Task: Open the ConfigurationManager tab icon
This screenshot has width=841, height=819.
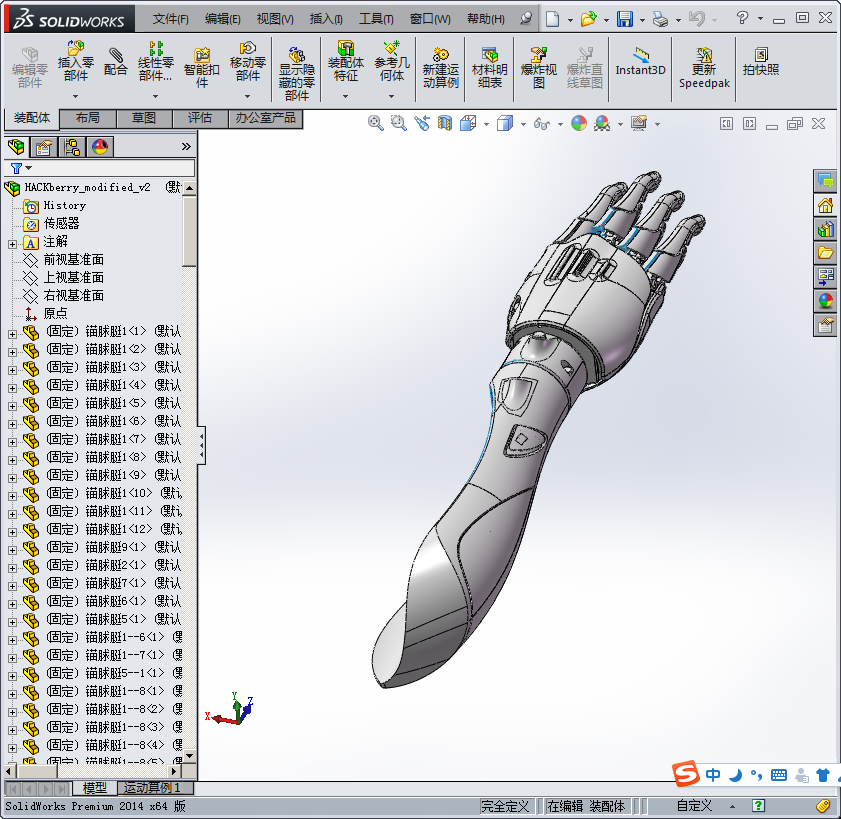Action: (x=72, y=146)
